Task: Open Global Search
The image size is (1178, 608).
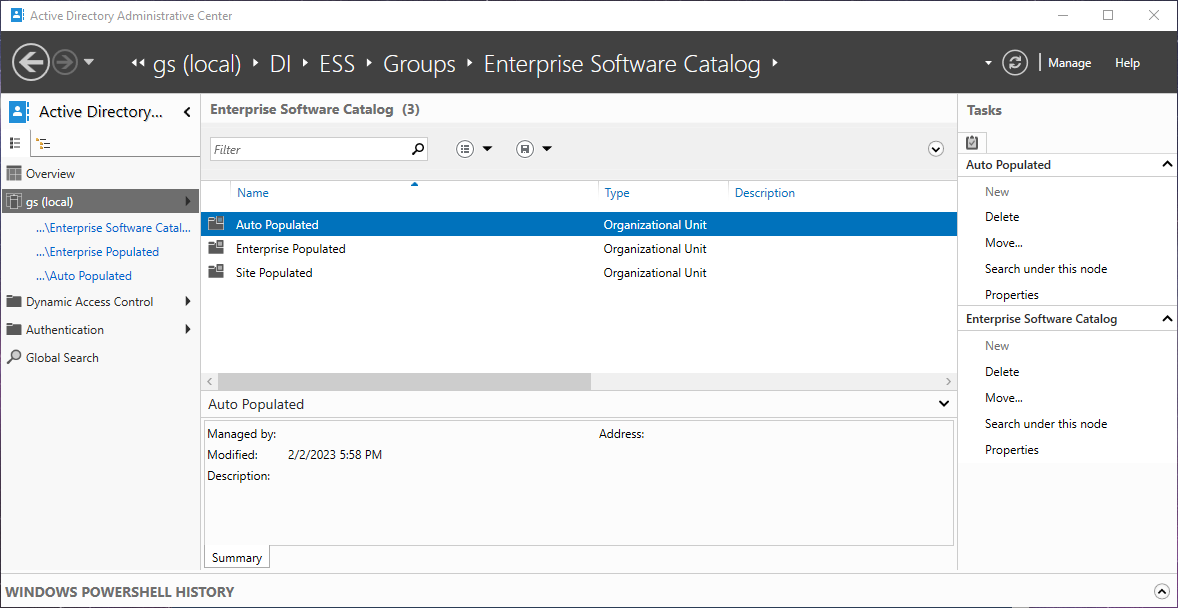Action: pos(62,358)
